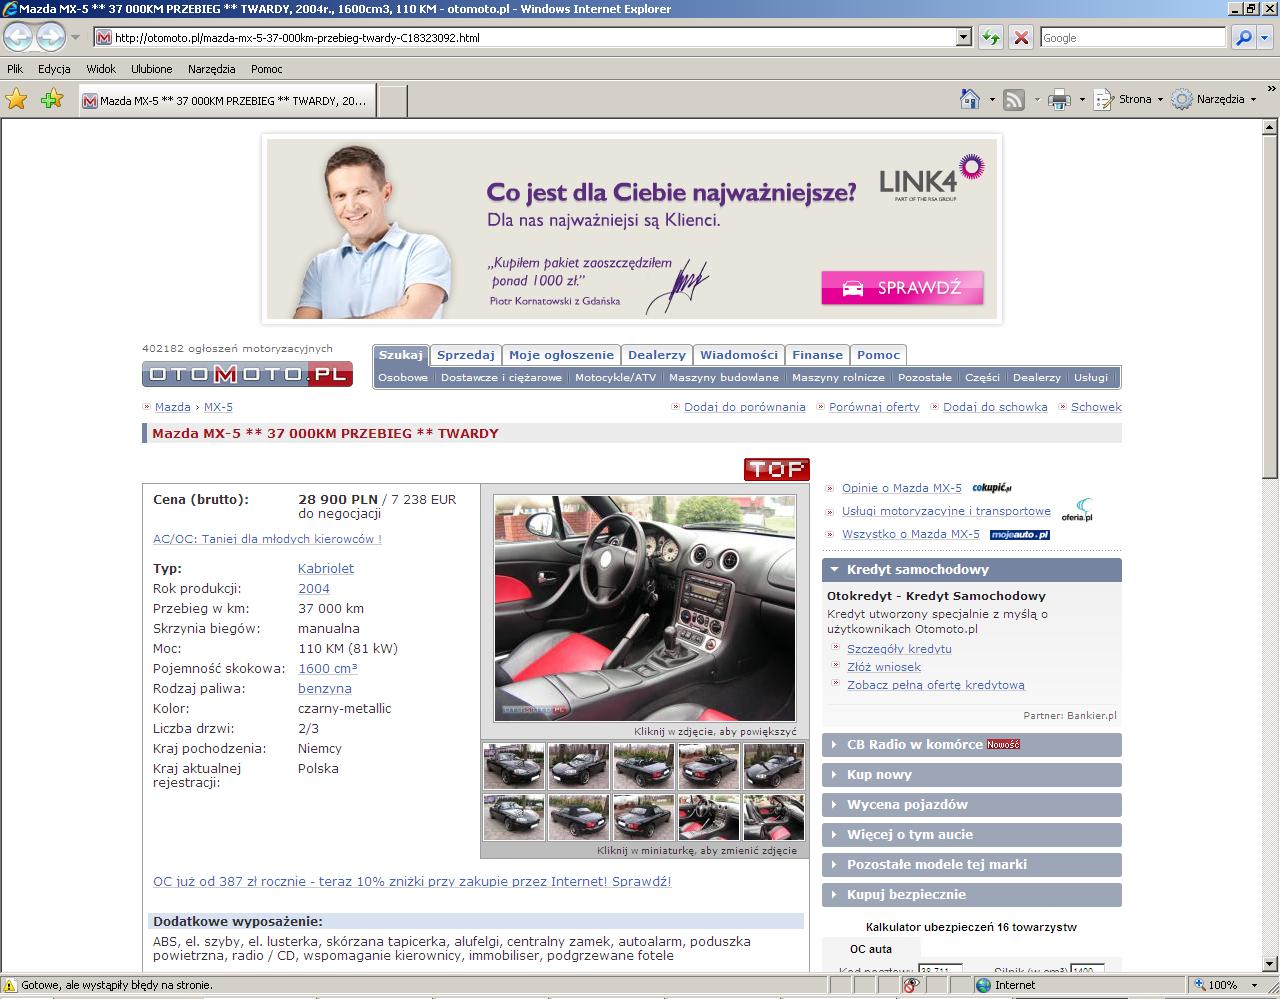Screen dimensions: 1280x999
Task: Click the Back navigation arrow button
Action: 19,38
